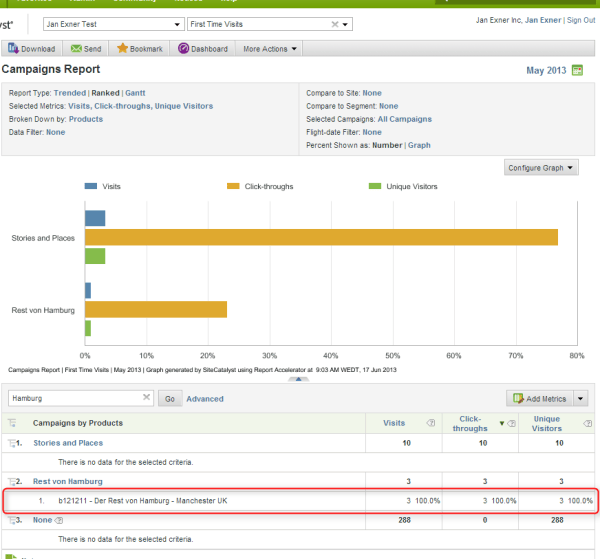Click Flight-date Filter None link
This screenshot has height=559, width=600.
[372, 132]
